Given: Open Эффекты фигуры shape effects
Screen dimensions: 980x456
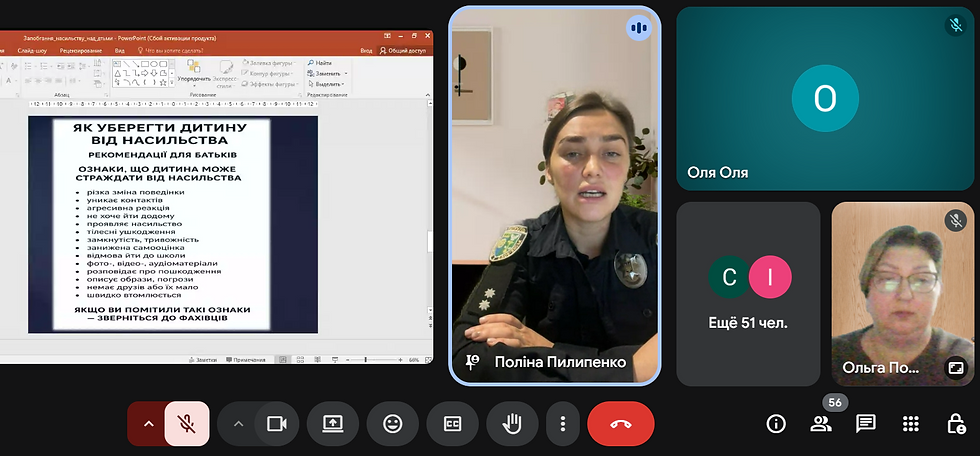Looking at the screenshot, I should tap(270, 84).
